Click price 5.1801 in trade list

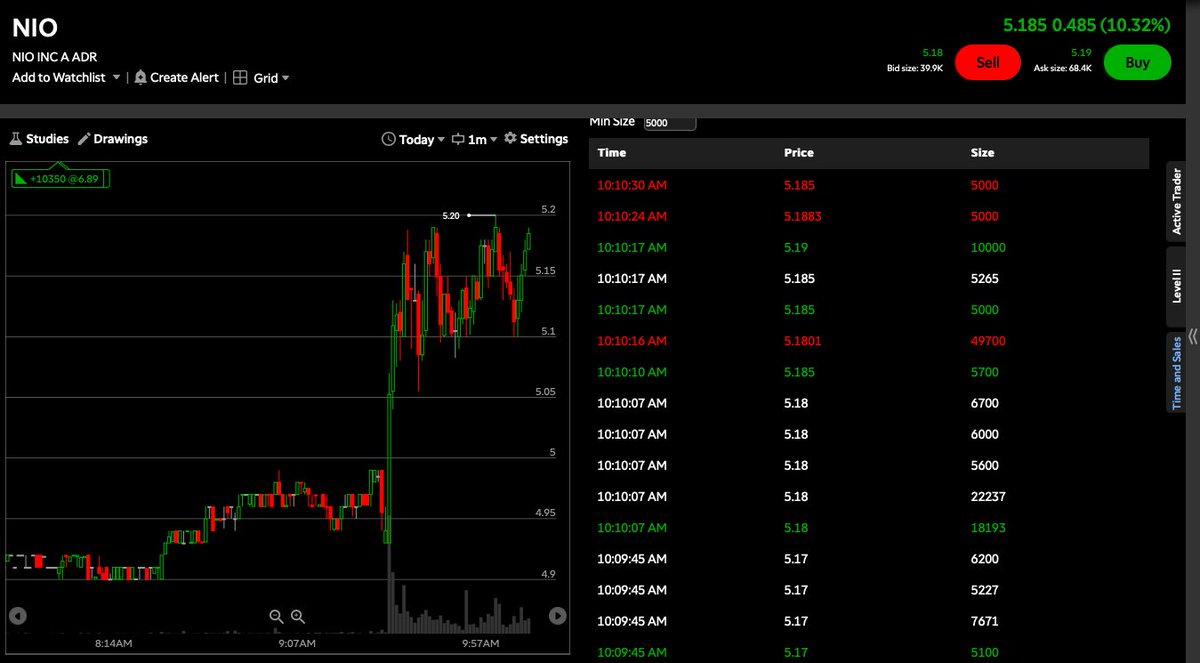pos(804,341)
